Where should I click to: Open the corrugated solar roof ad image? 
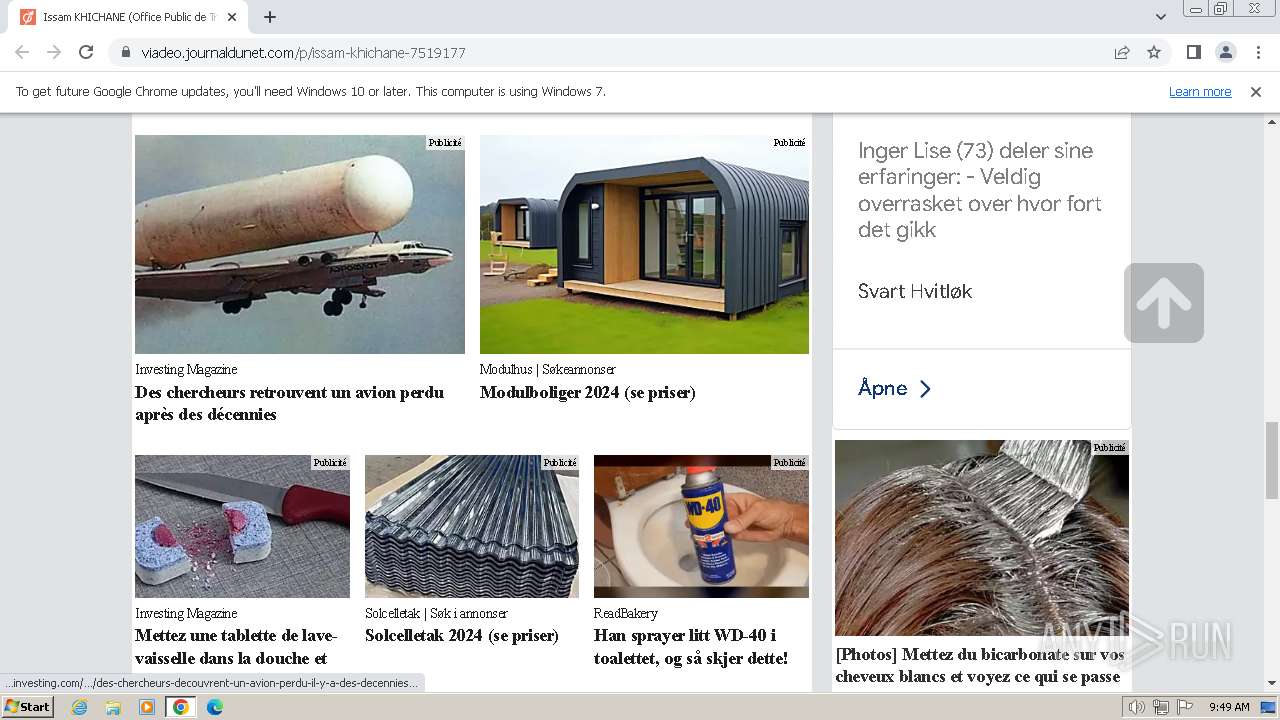(472, 526)
